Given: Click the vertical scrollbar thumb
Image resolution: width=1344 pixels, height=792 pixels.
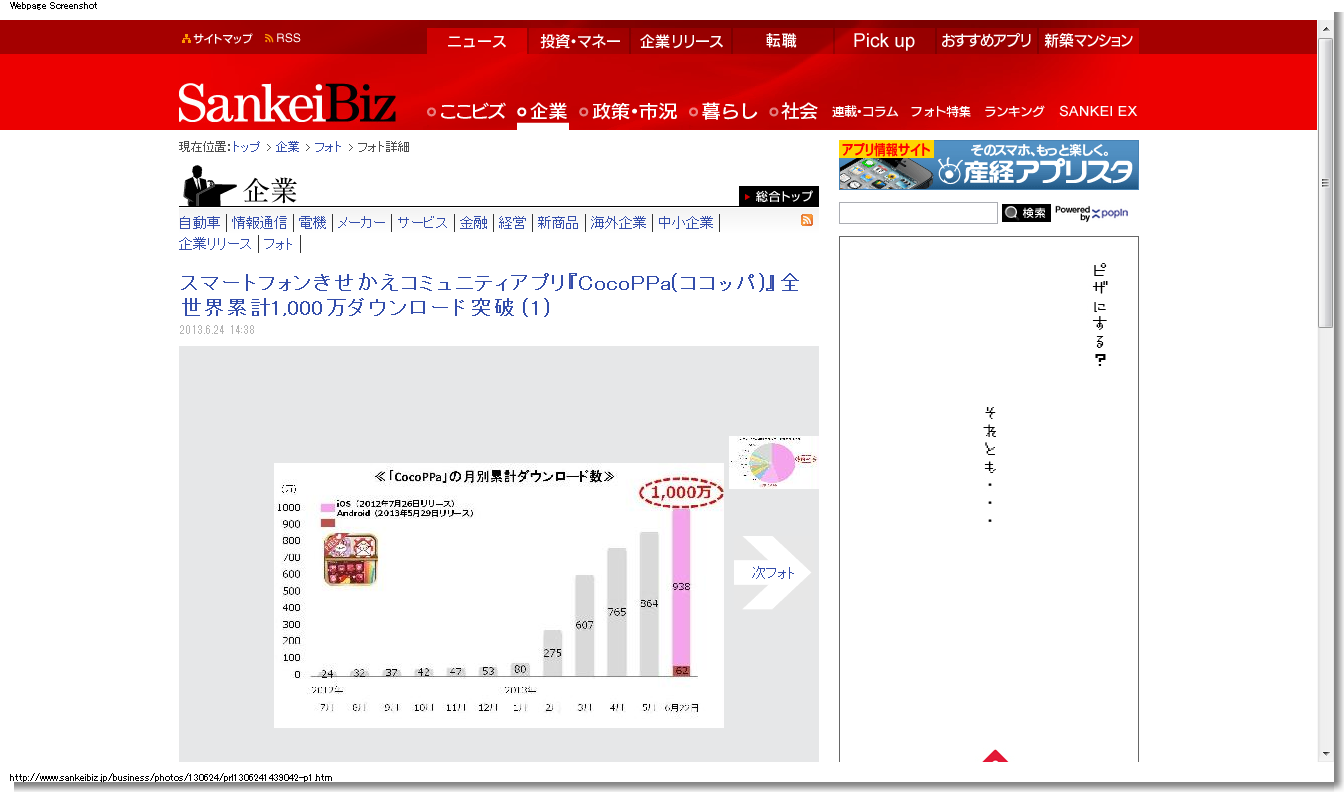Looking at the screenshot, I should point(1326,183).
